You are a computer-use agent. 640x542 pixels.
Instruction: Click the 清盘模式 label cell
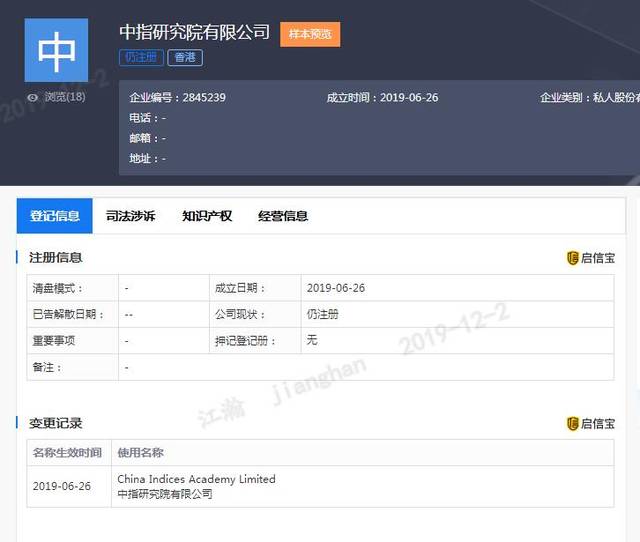click(x=73, y=288)
